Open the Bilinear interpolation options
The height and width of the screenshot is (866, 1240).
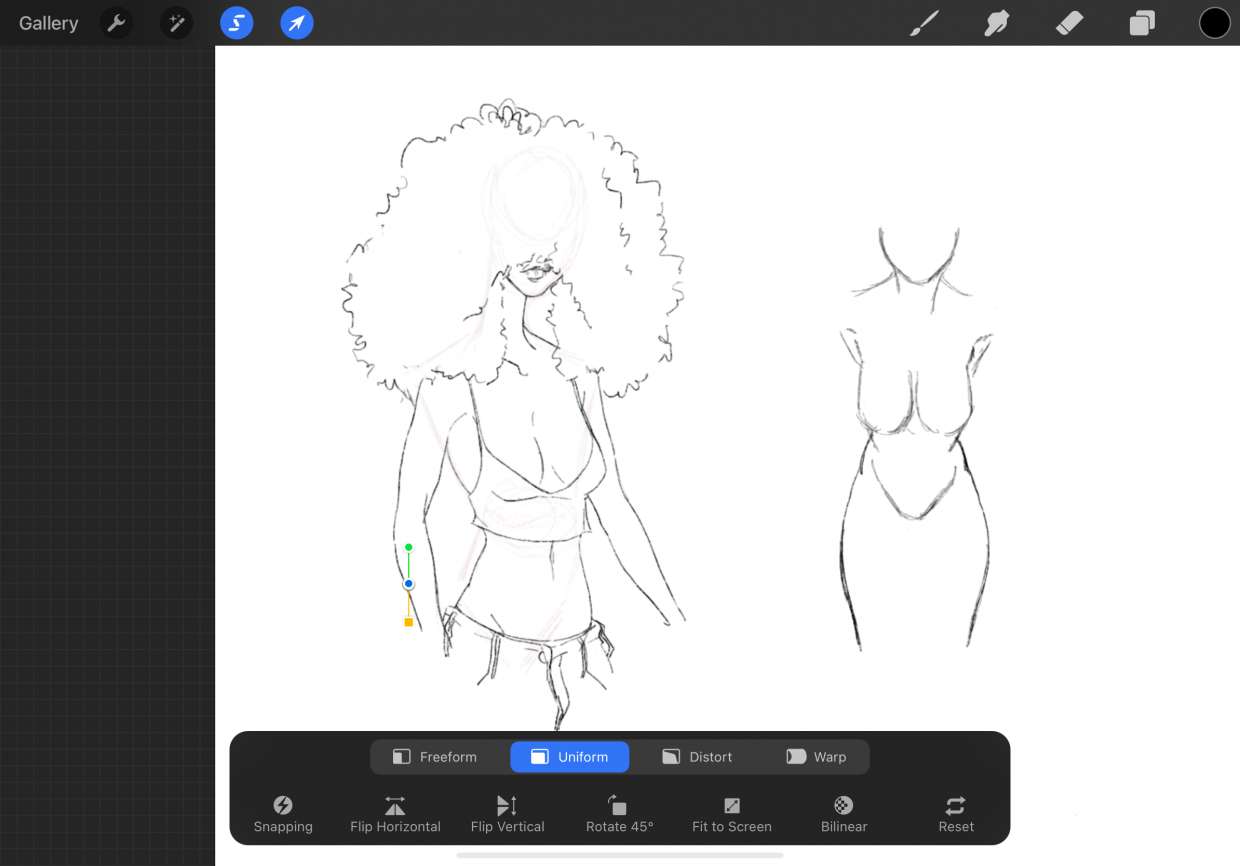(x=844, y=814)
